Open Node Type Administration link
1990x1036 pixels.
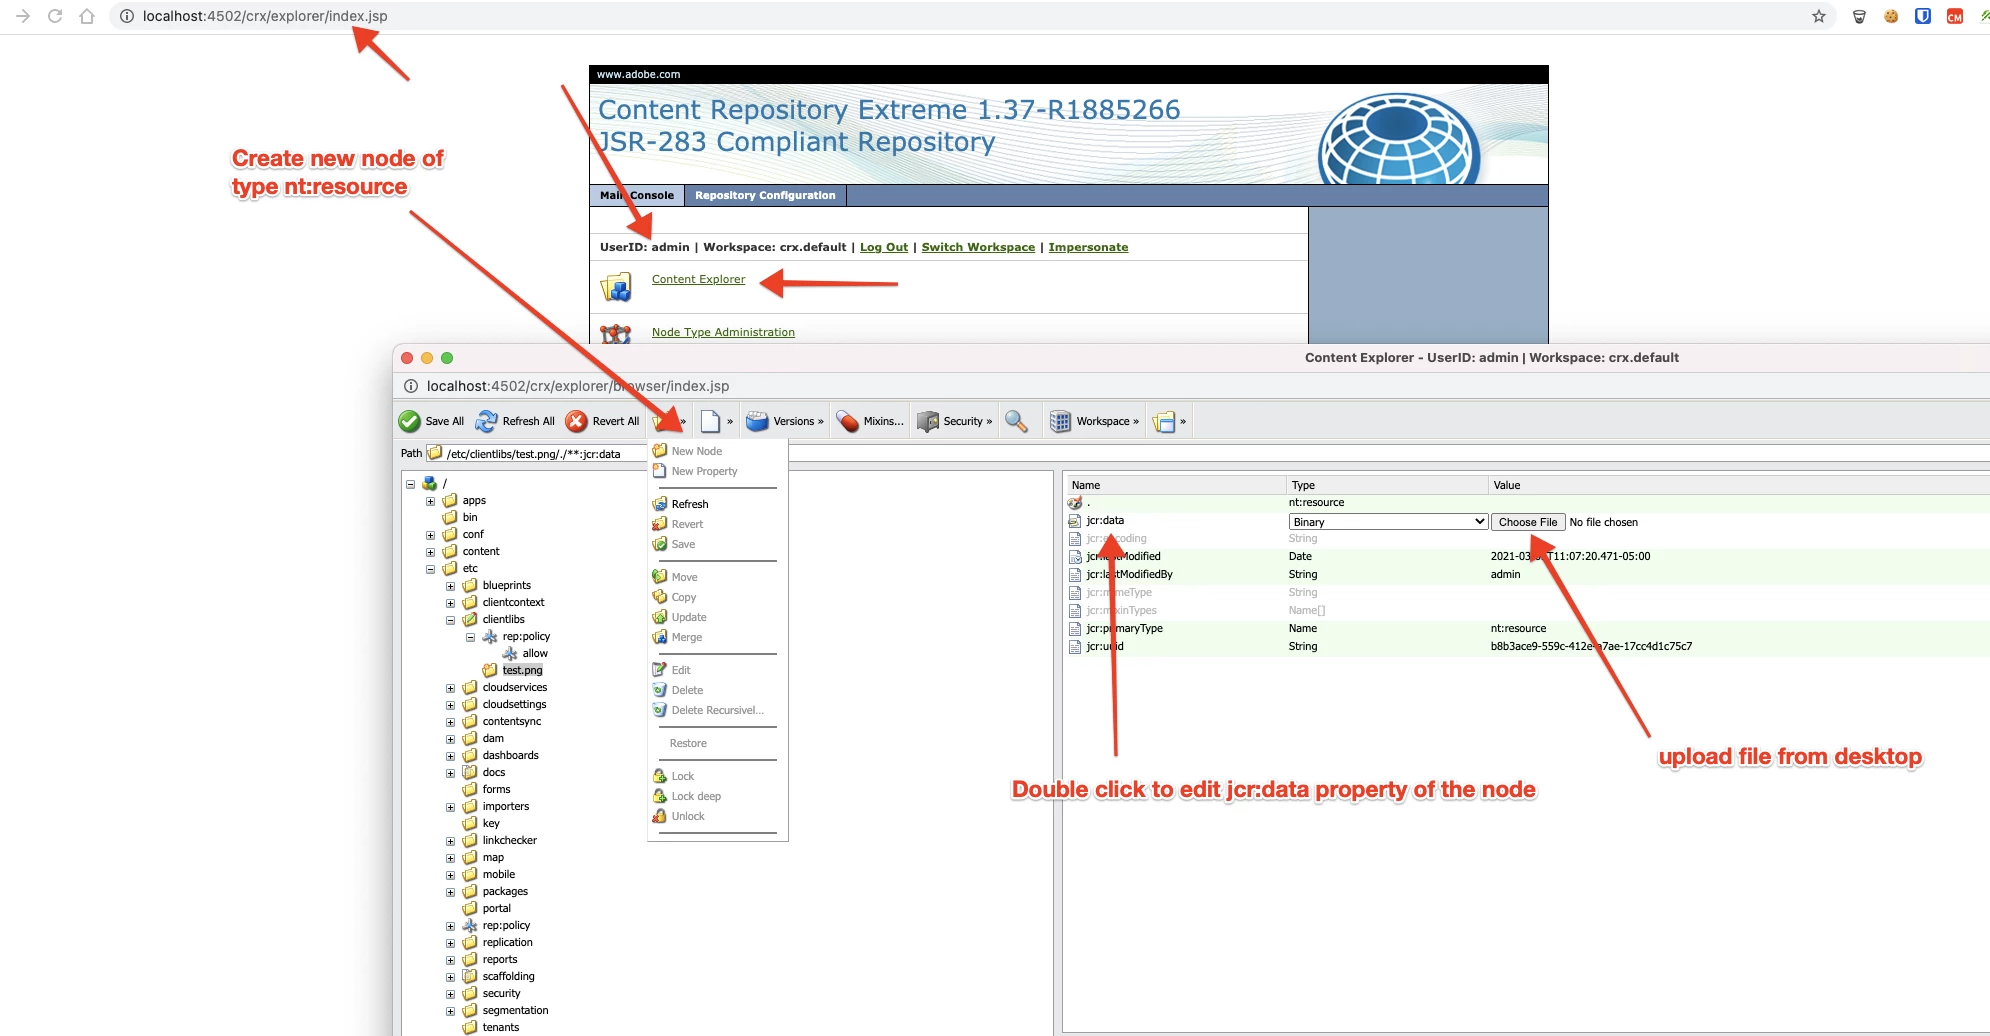coord(723,332)
